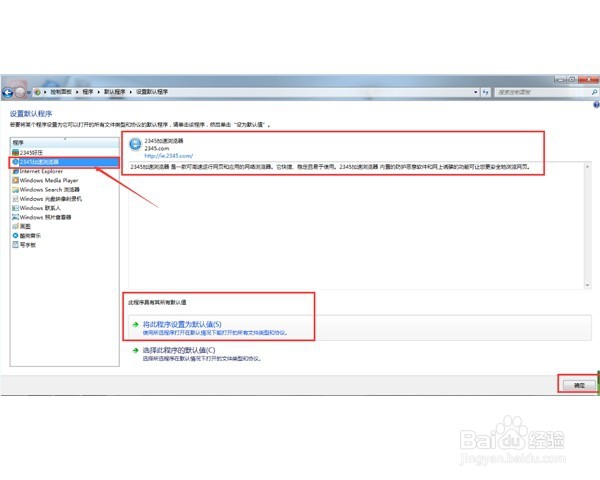The height and width of the screenshot is (480, 600).
Task: Click description pane scrollbar up arrow
Action: point(587,166)
